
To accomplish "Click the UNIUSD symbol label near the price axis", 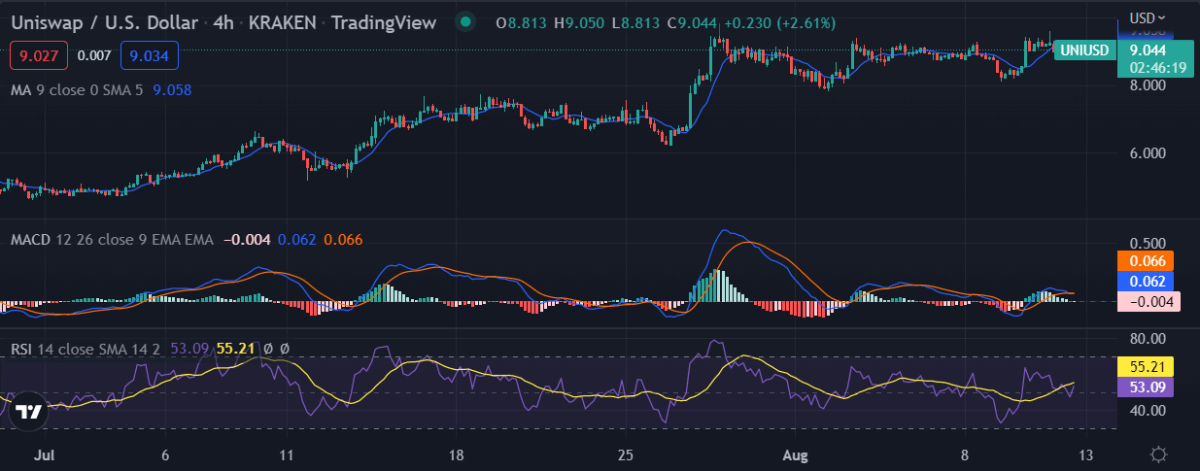I will click(1084, 48).
